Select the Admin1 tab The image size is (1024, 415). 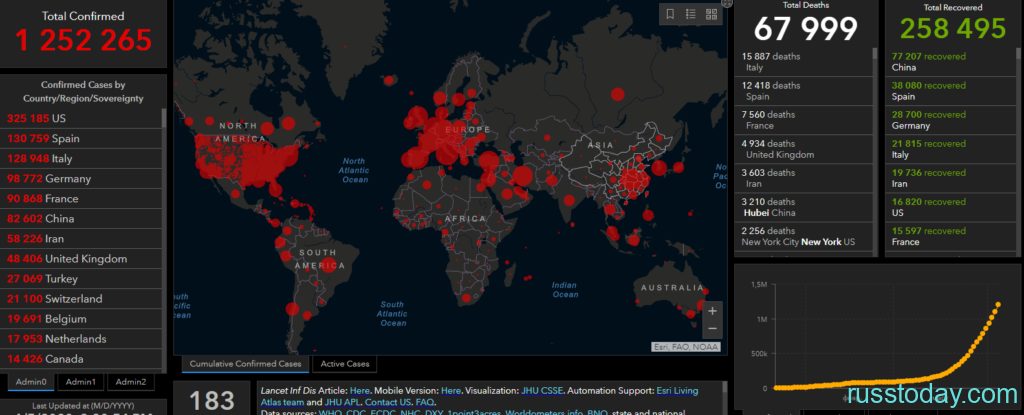tap(81, 382)
